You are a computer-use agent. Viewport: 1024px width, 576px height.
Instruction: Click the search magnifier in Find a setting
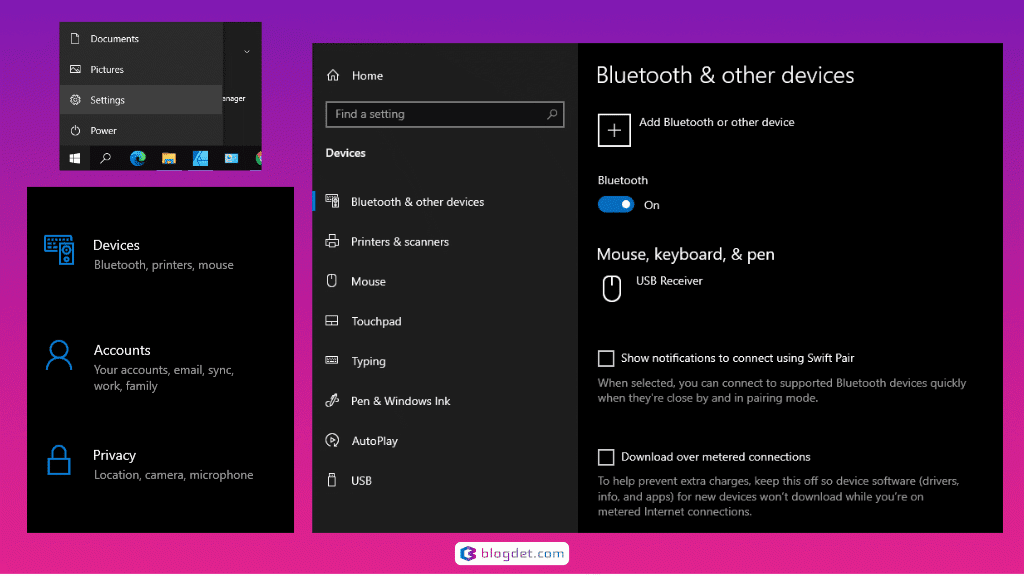552,114
